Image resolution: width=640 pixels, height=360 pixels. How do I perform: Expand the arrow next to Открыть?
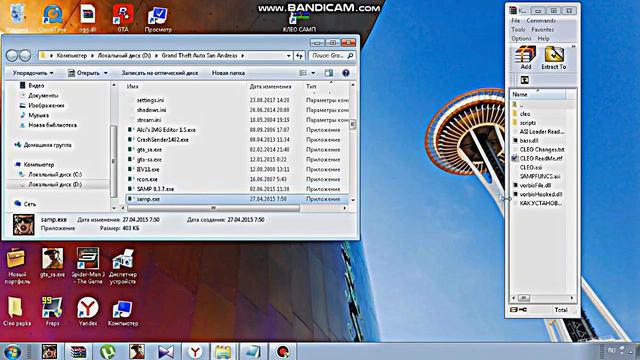(106, 73)
